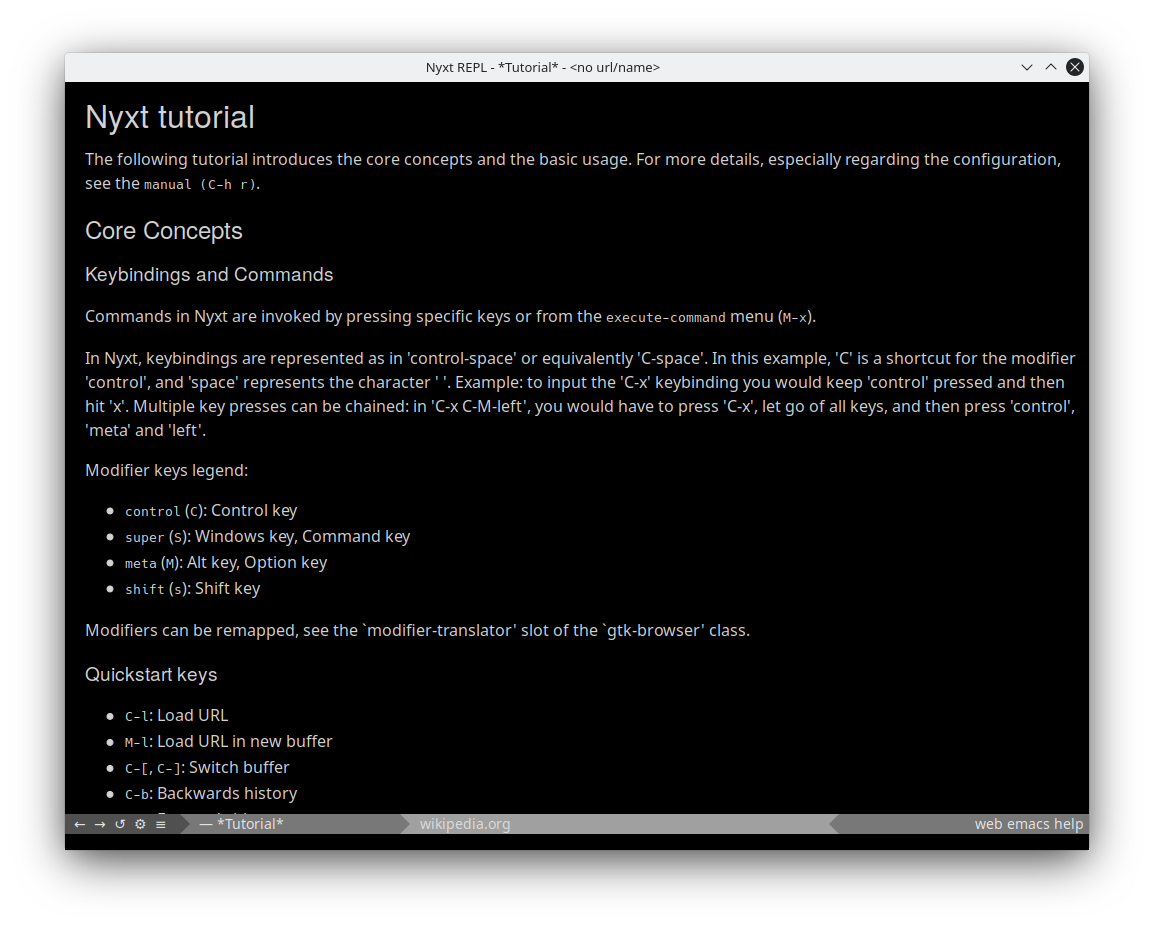1154x927 pixels.
Task: Click the 'M-x' keybinding text
Action: pos(795,318)
